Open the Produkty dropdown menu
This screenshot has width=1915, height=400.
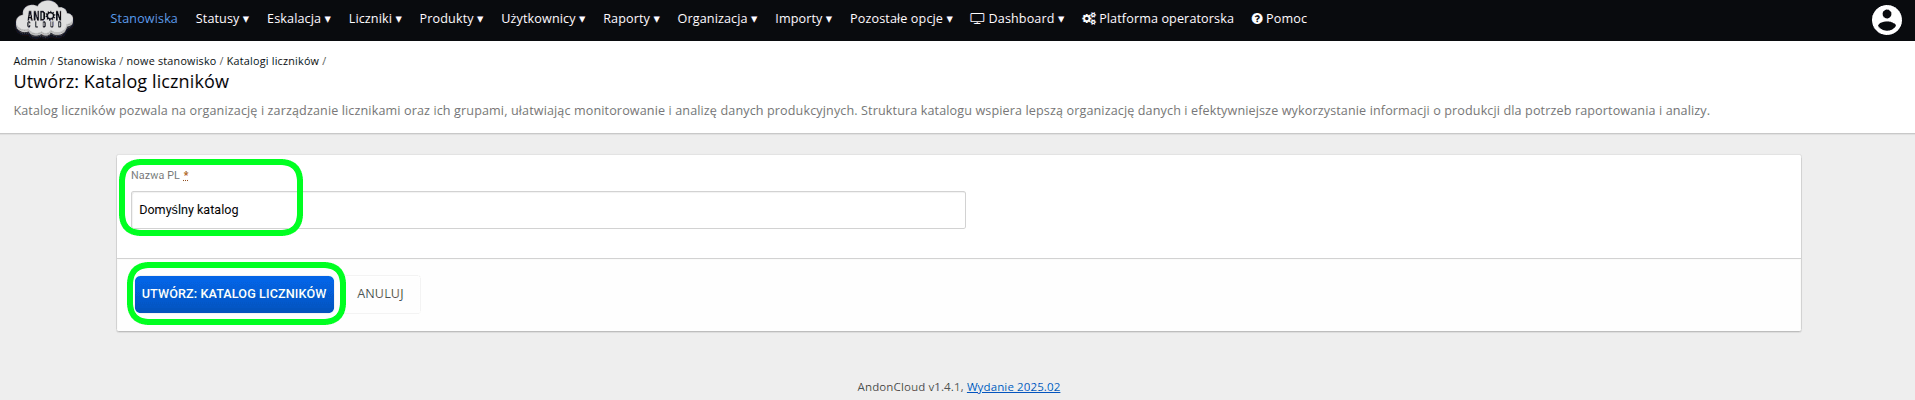point(451,19)
